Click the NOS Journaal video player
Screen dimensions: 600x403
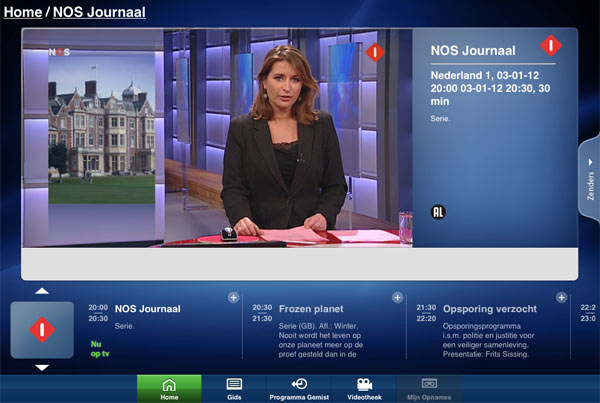[x=217, y=137]
